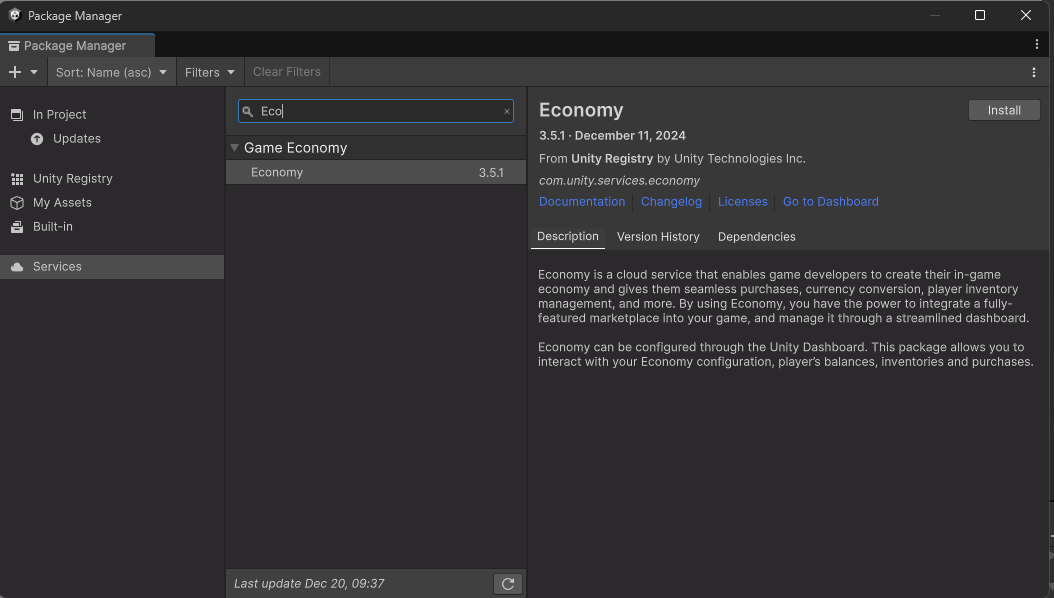The image size is (1054, 598).
Task: Open the tab bar kebab menu
Action: pyautogui.click(x=1037, y=44)
